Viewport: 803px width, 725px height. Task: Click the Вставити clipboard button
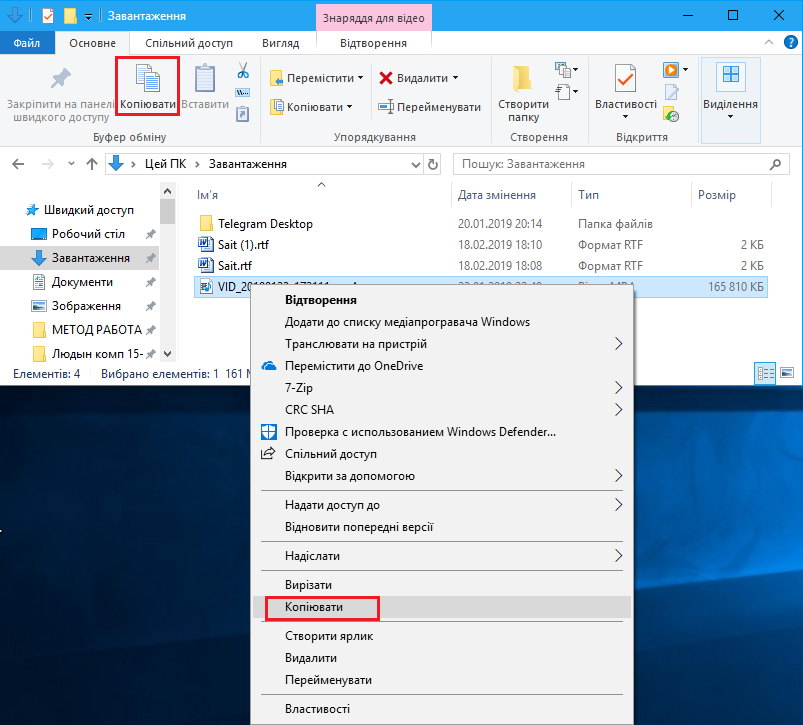click(205, 87)
